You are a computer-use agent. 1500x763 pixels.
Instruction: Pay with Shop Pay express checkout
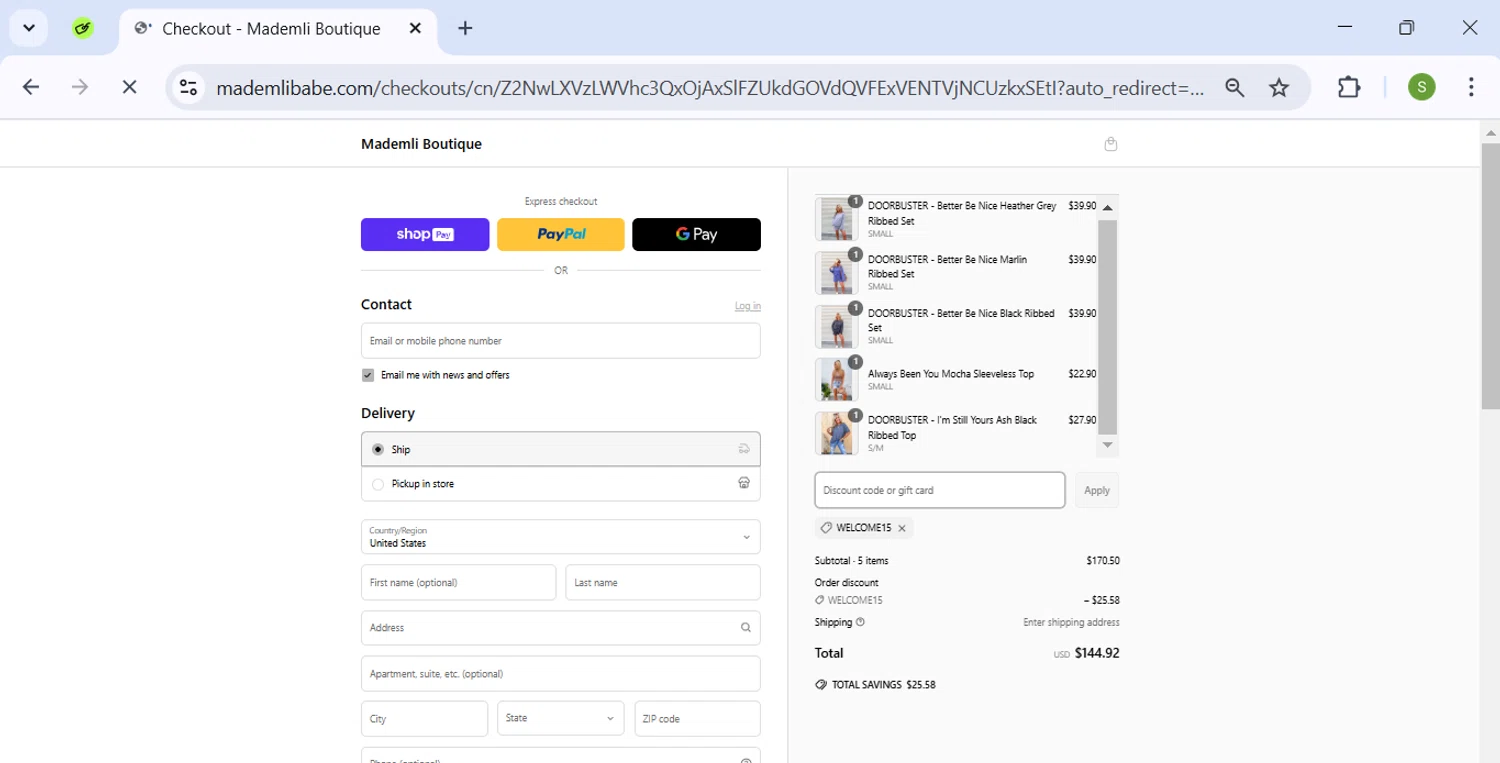425,234
